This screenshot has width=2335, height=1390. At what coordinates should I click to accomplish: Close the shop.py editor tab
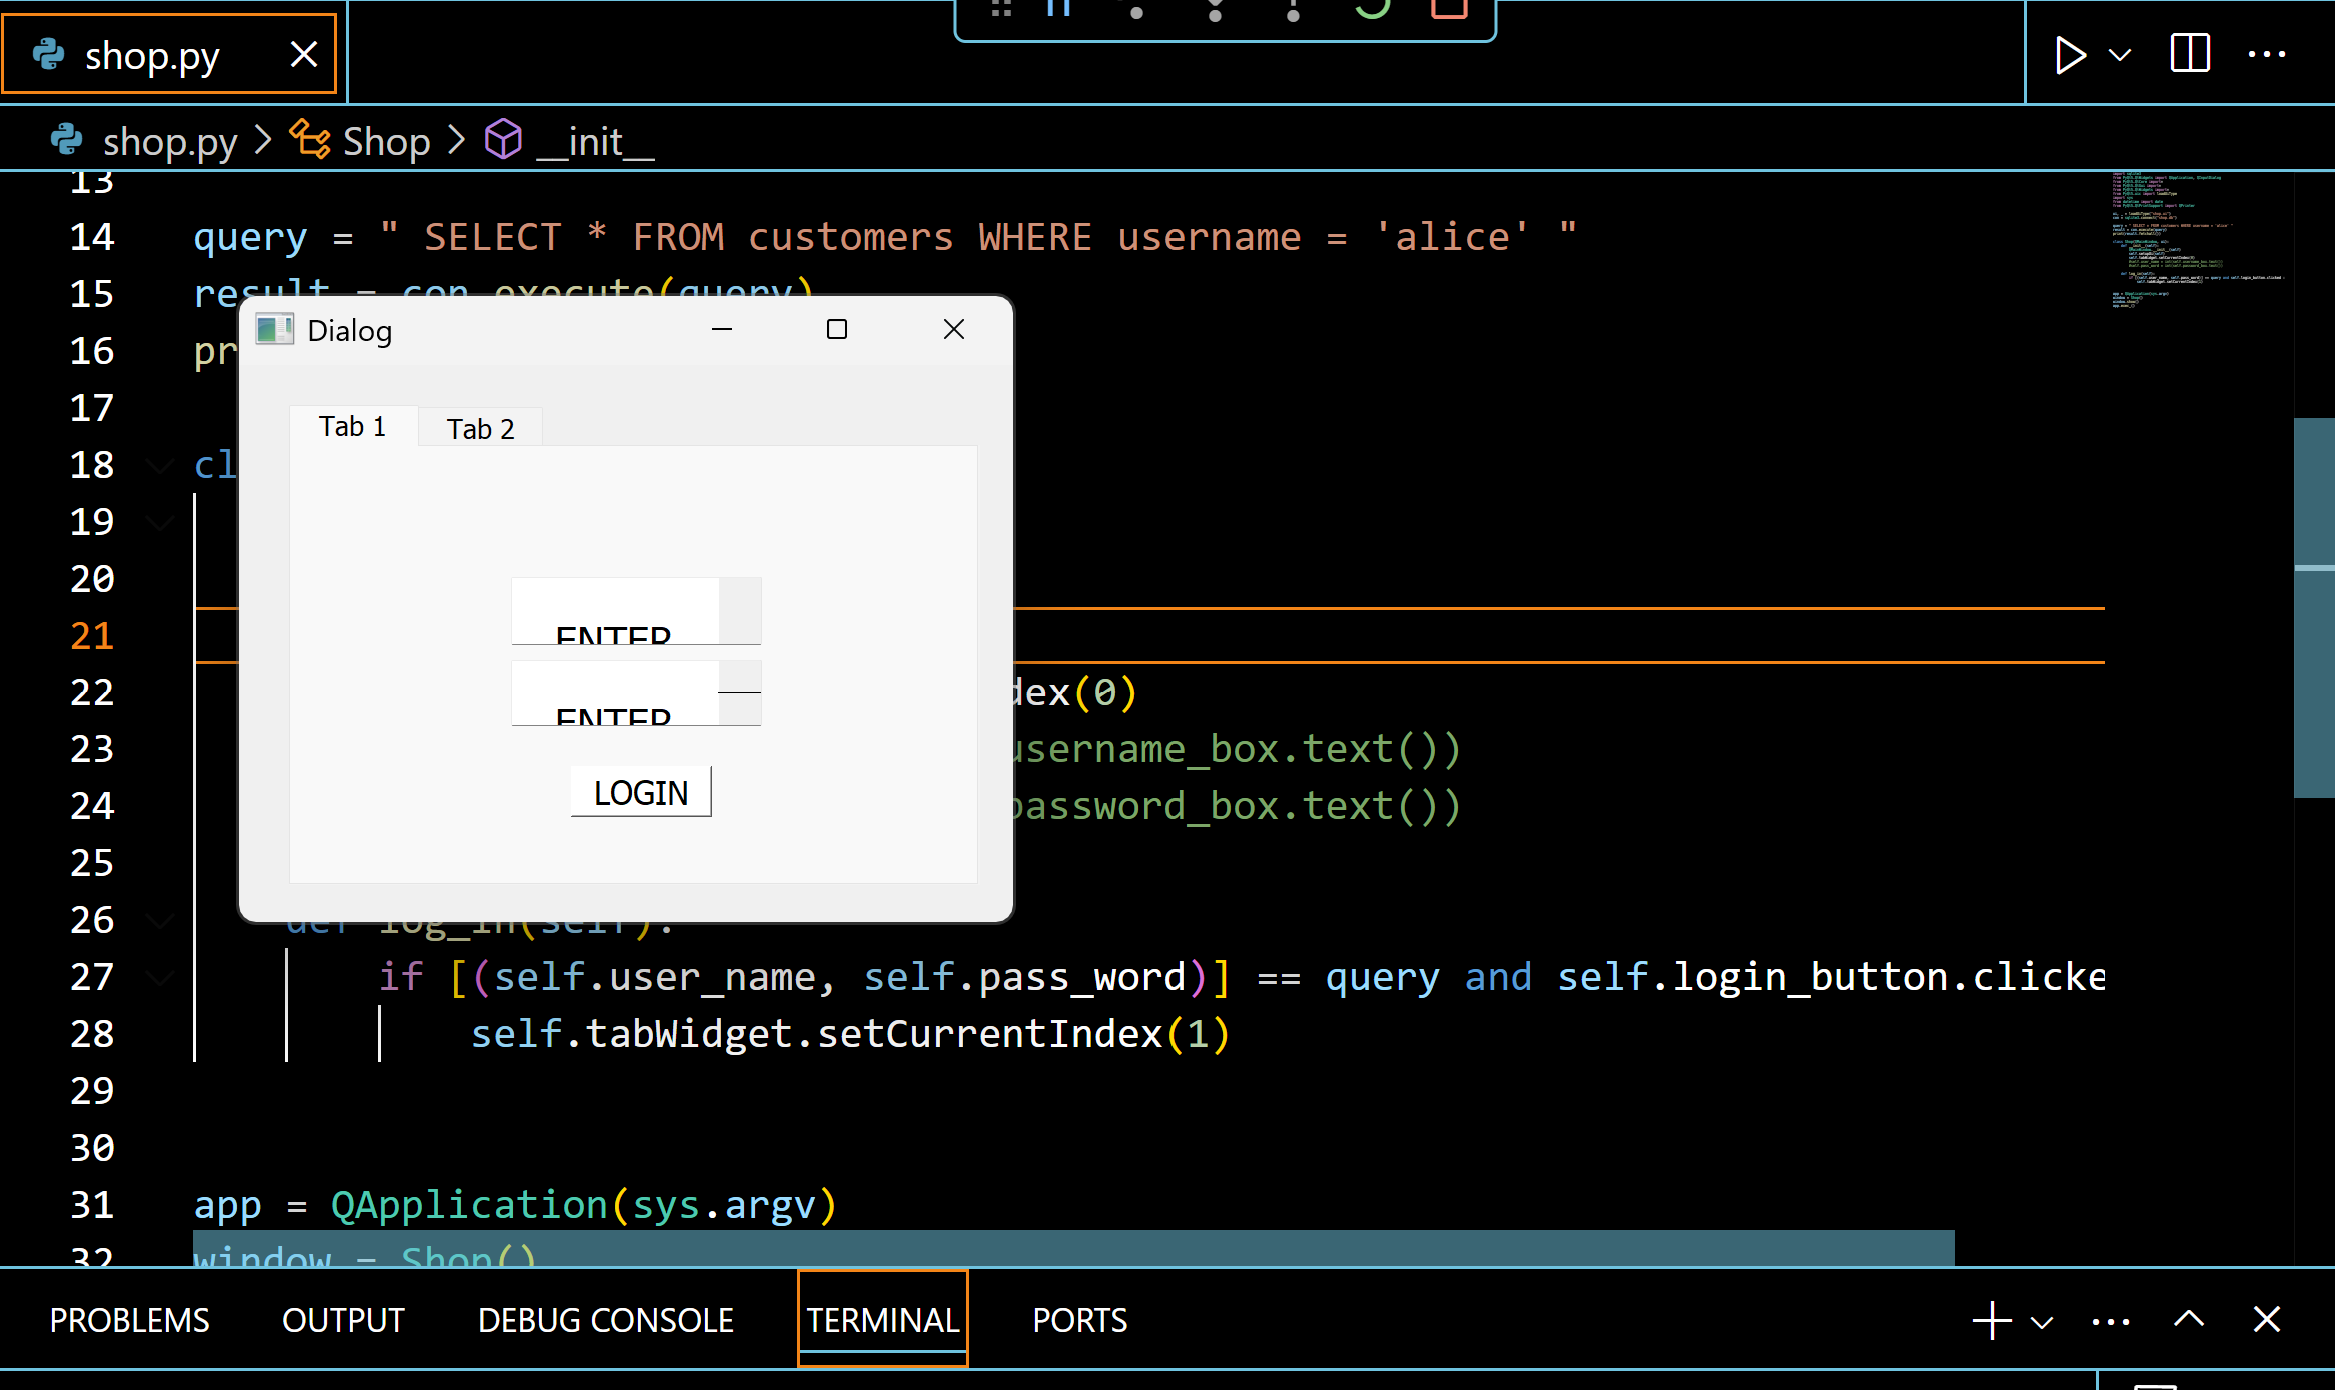coord(304,54)
